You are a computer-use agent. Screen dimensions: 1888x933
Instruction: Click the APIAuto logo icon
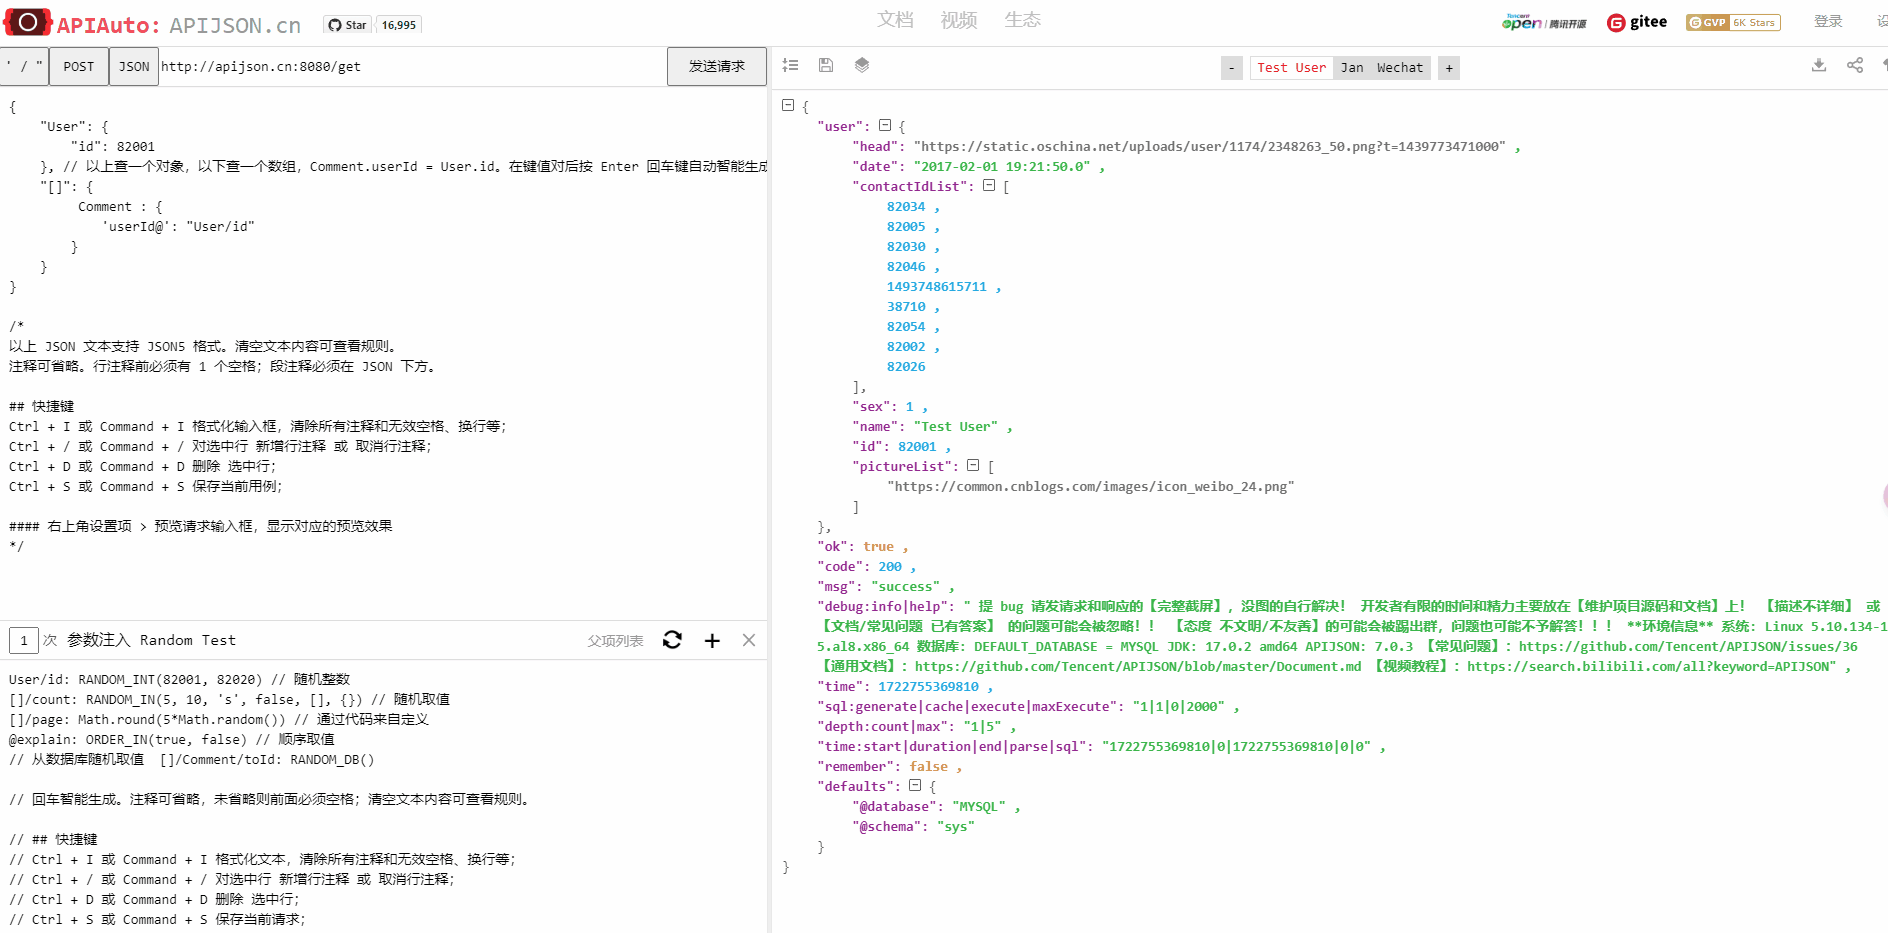28,23
